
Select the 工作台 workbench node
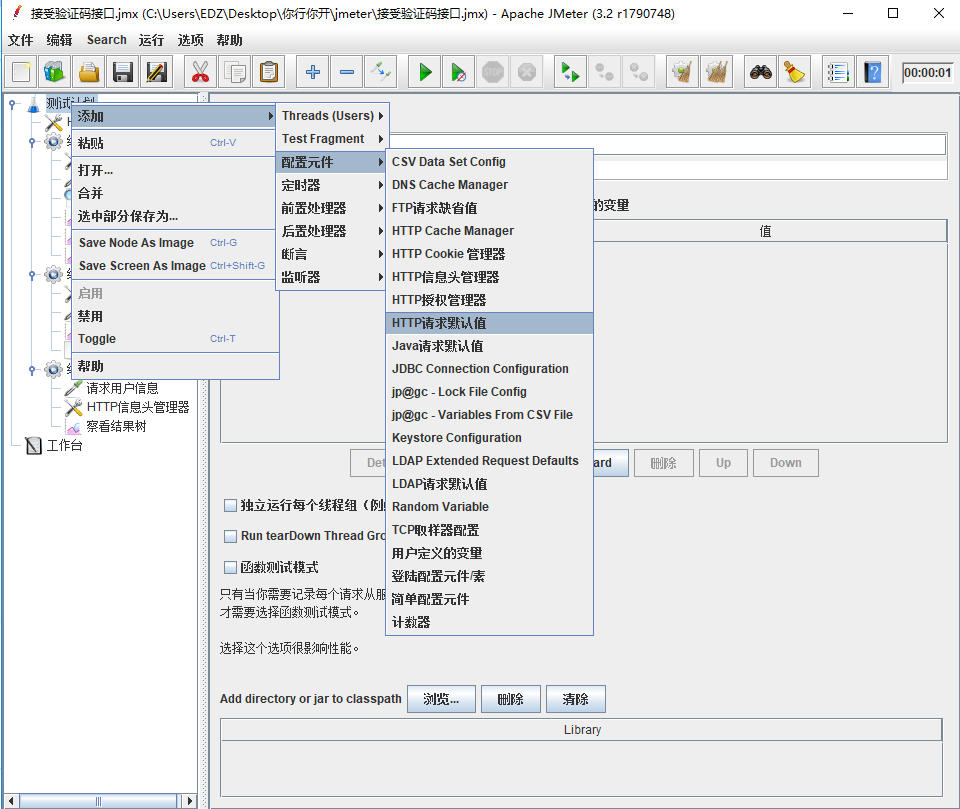click(64, 445)
